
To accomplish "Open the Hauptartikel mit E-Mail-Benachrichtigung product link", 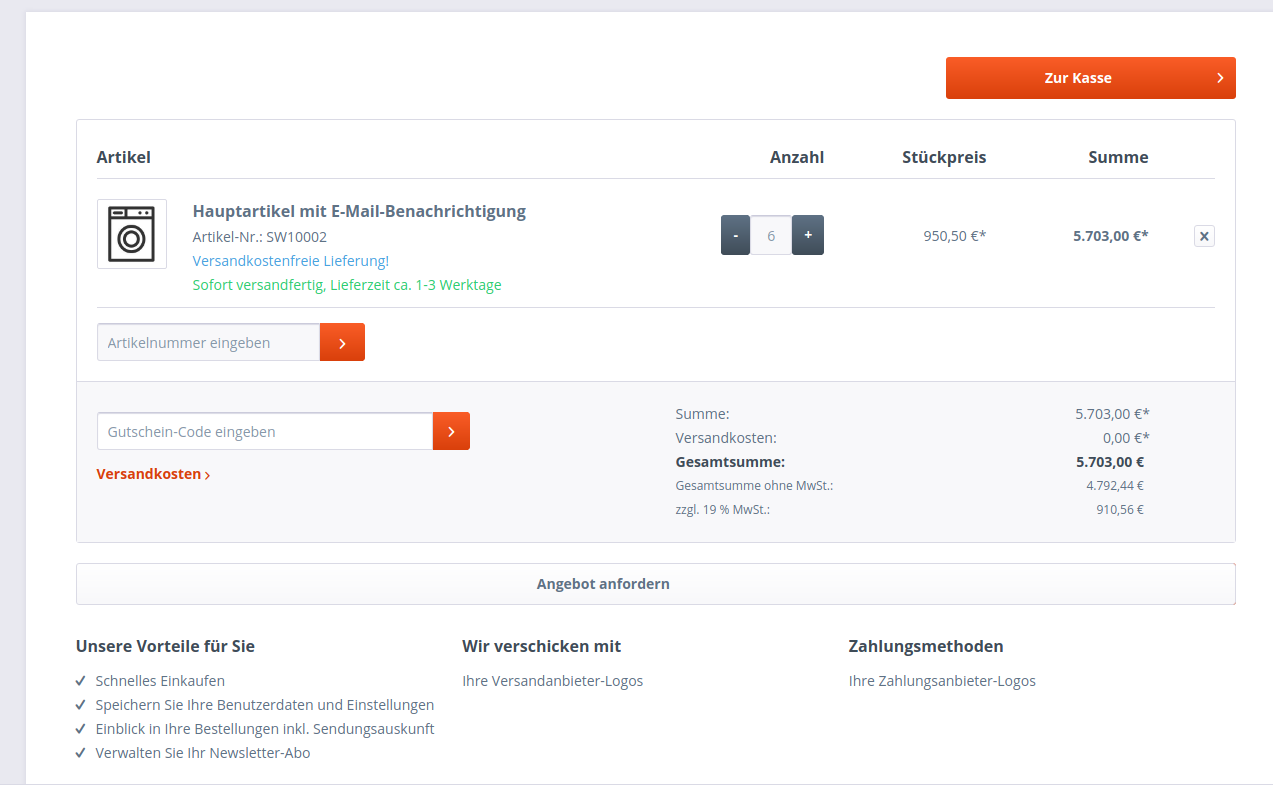I will (359, 211).
